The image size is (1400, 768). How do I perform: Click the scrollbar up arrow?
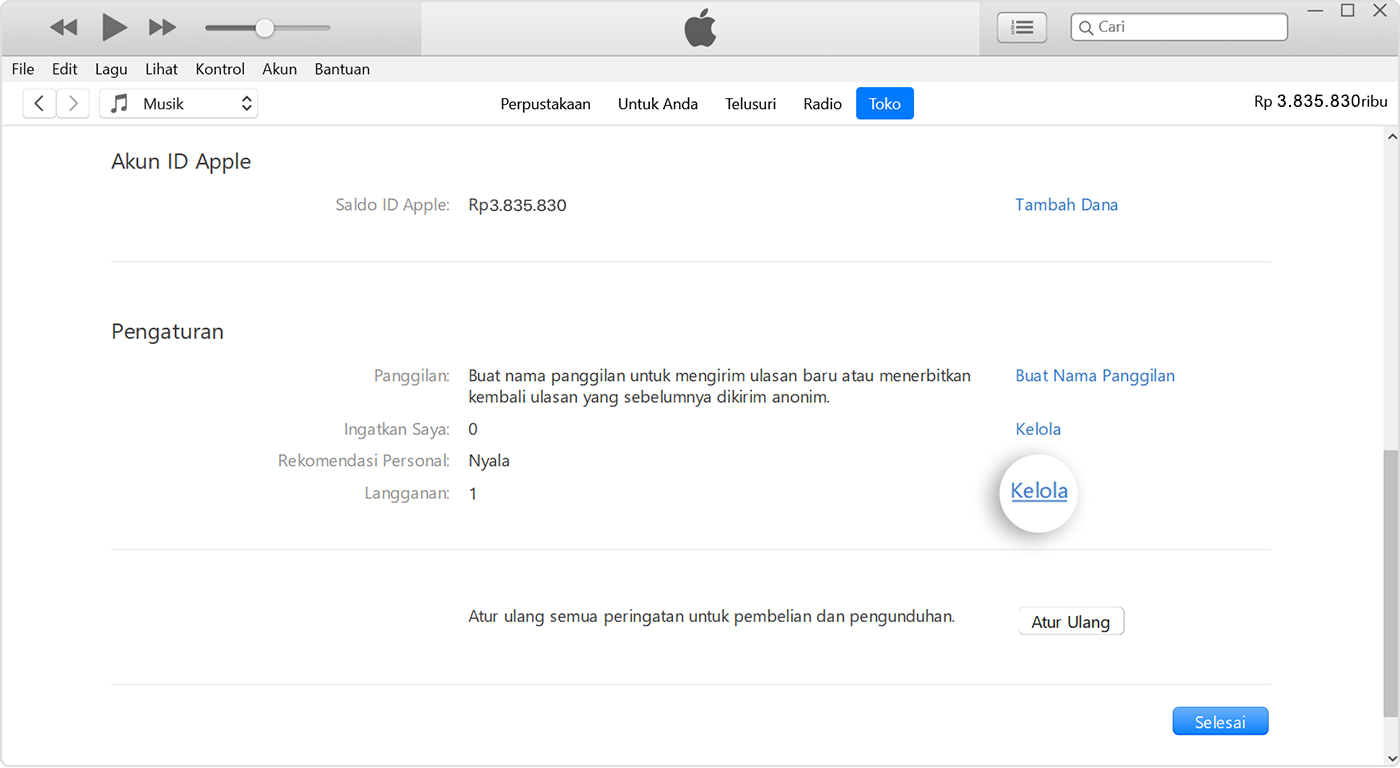[x=1391, y=135]
